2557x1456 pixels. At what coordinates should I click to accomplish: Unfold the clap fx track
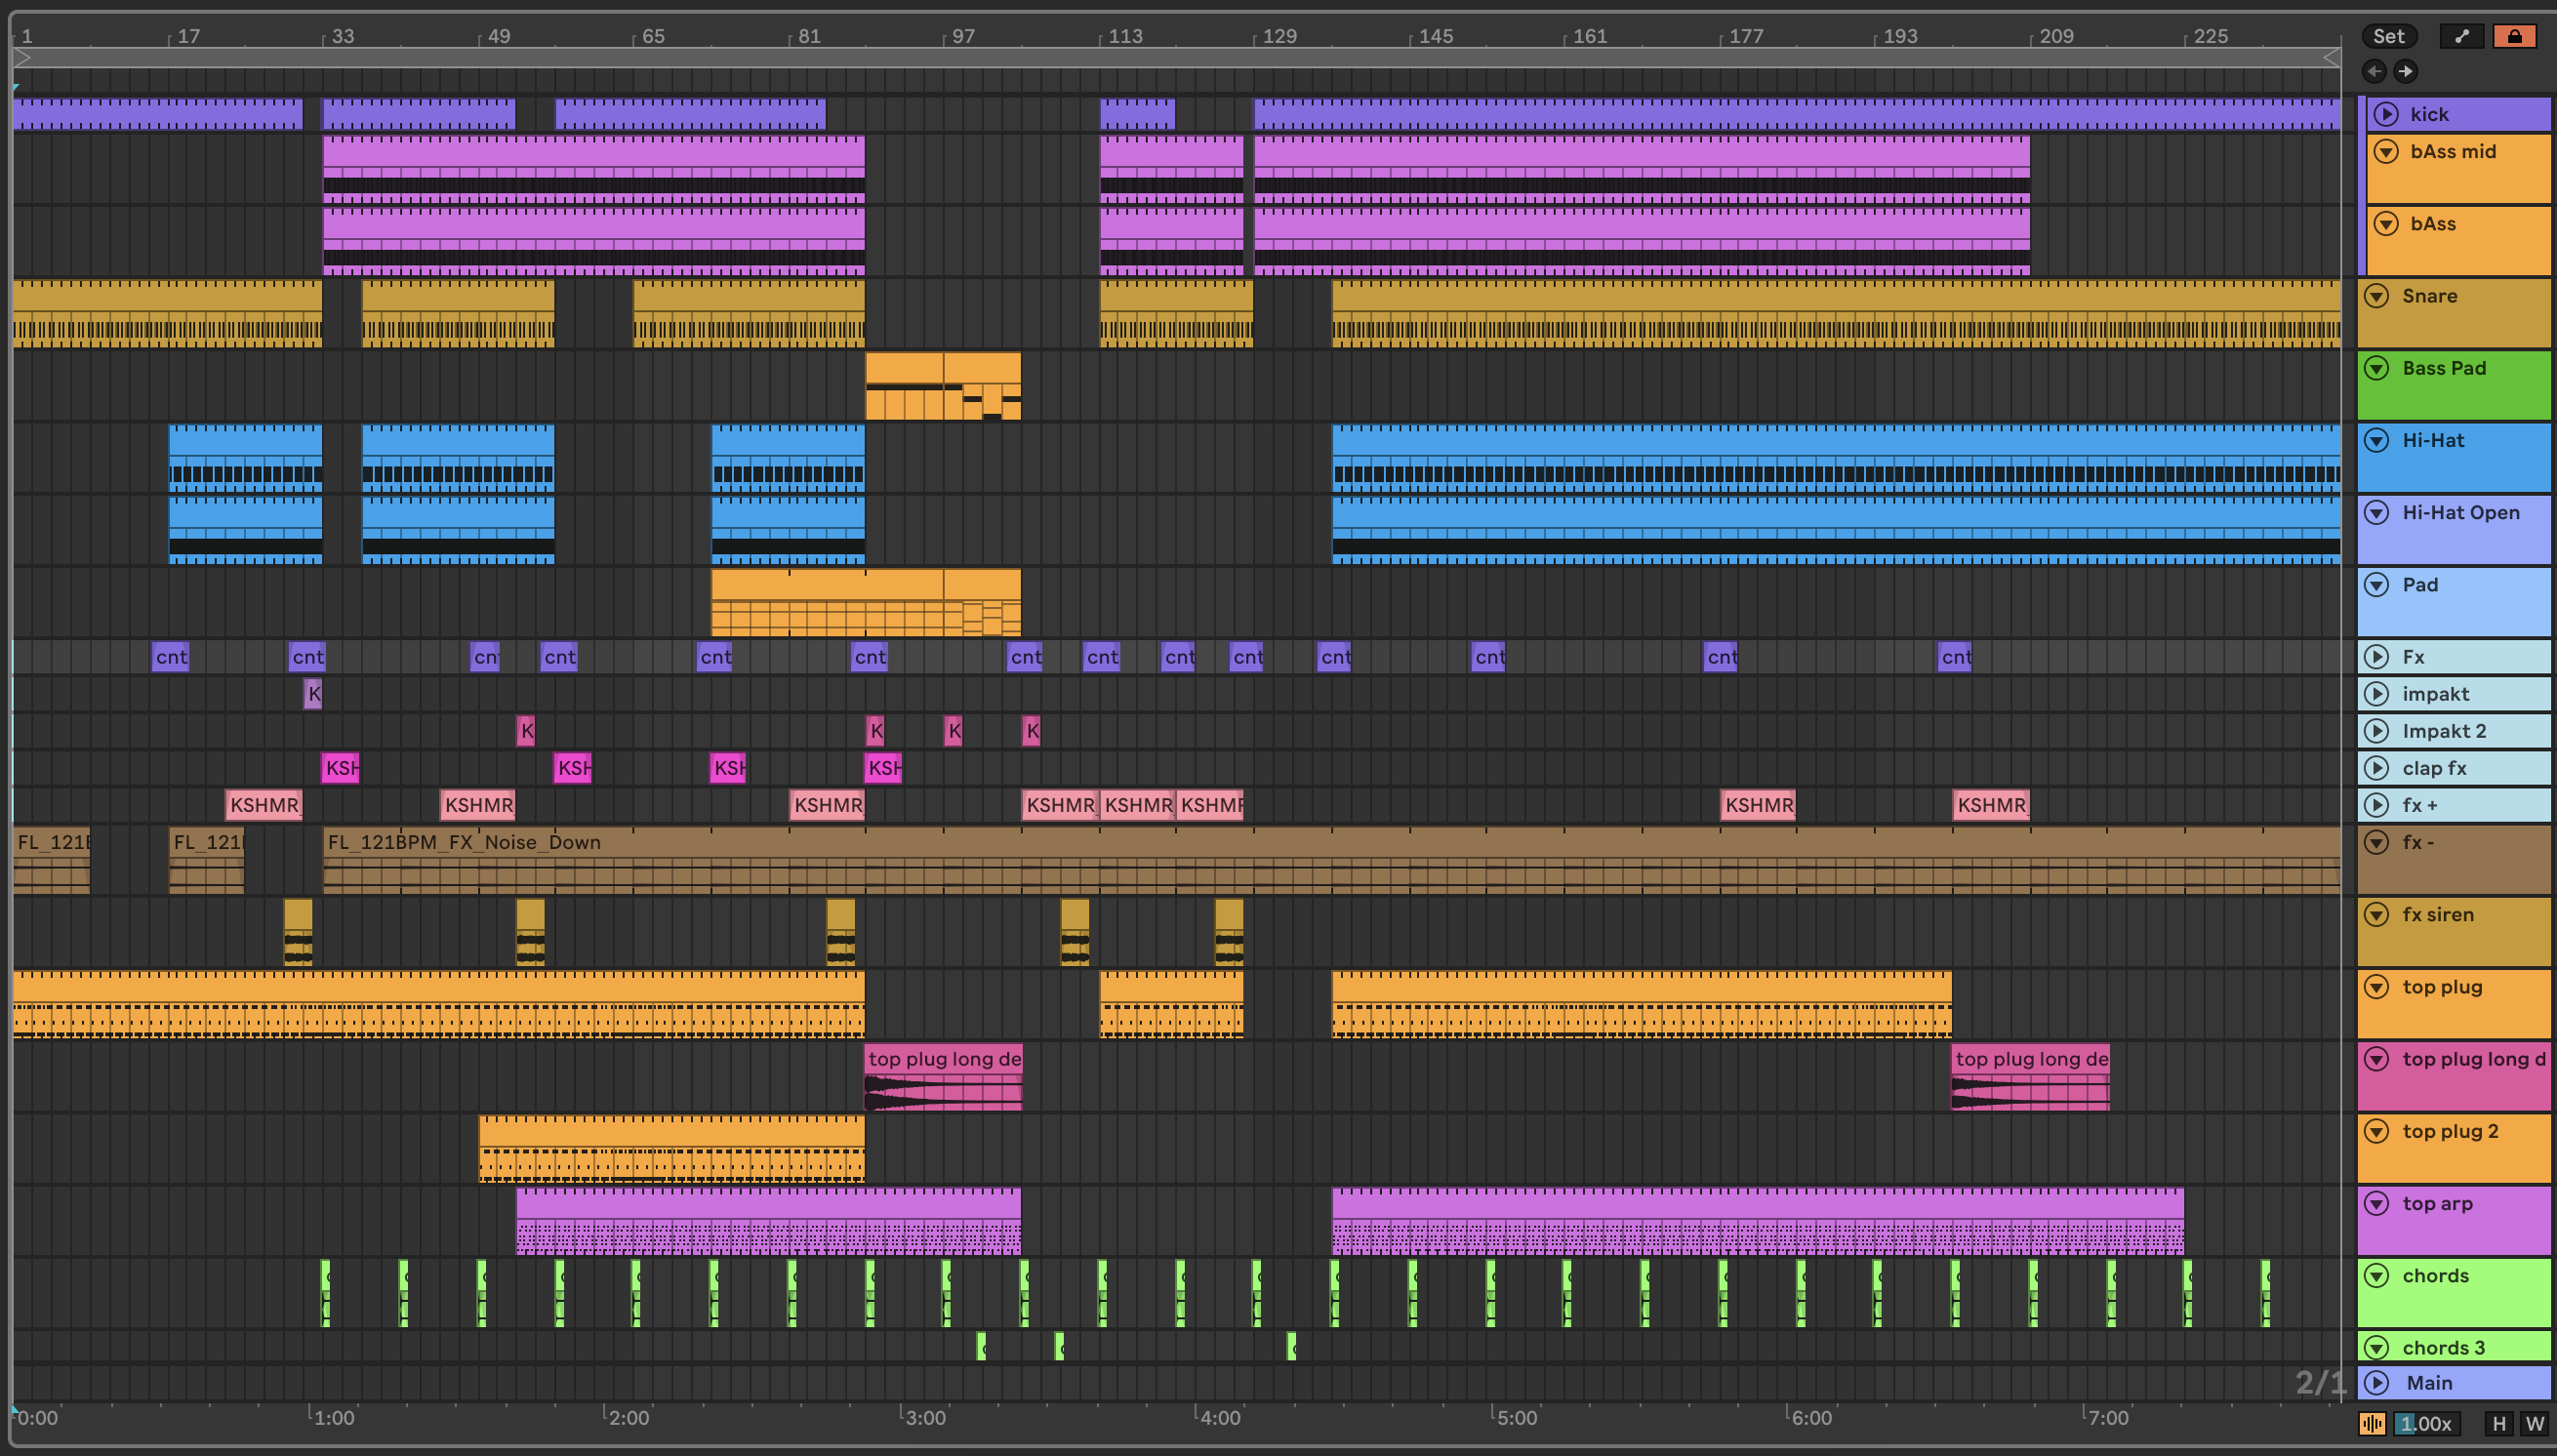(x=2377, y=768)
